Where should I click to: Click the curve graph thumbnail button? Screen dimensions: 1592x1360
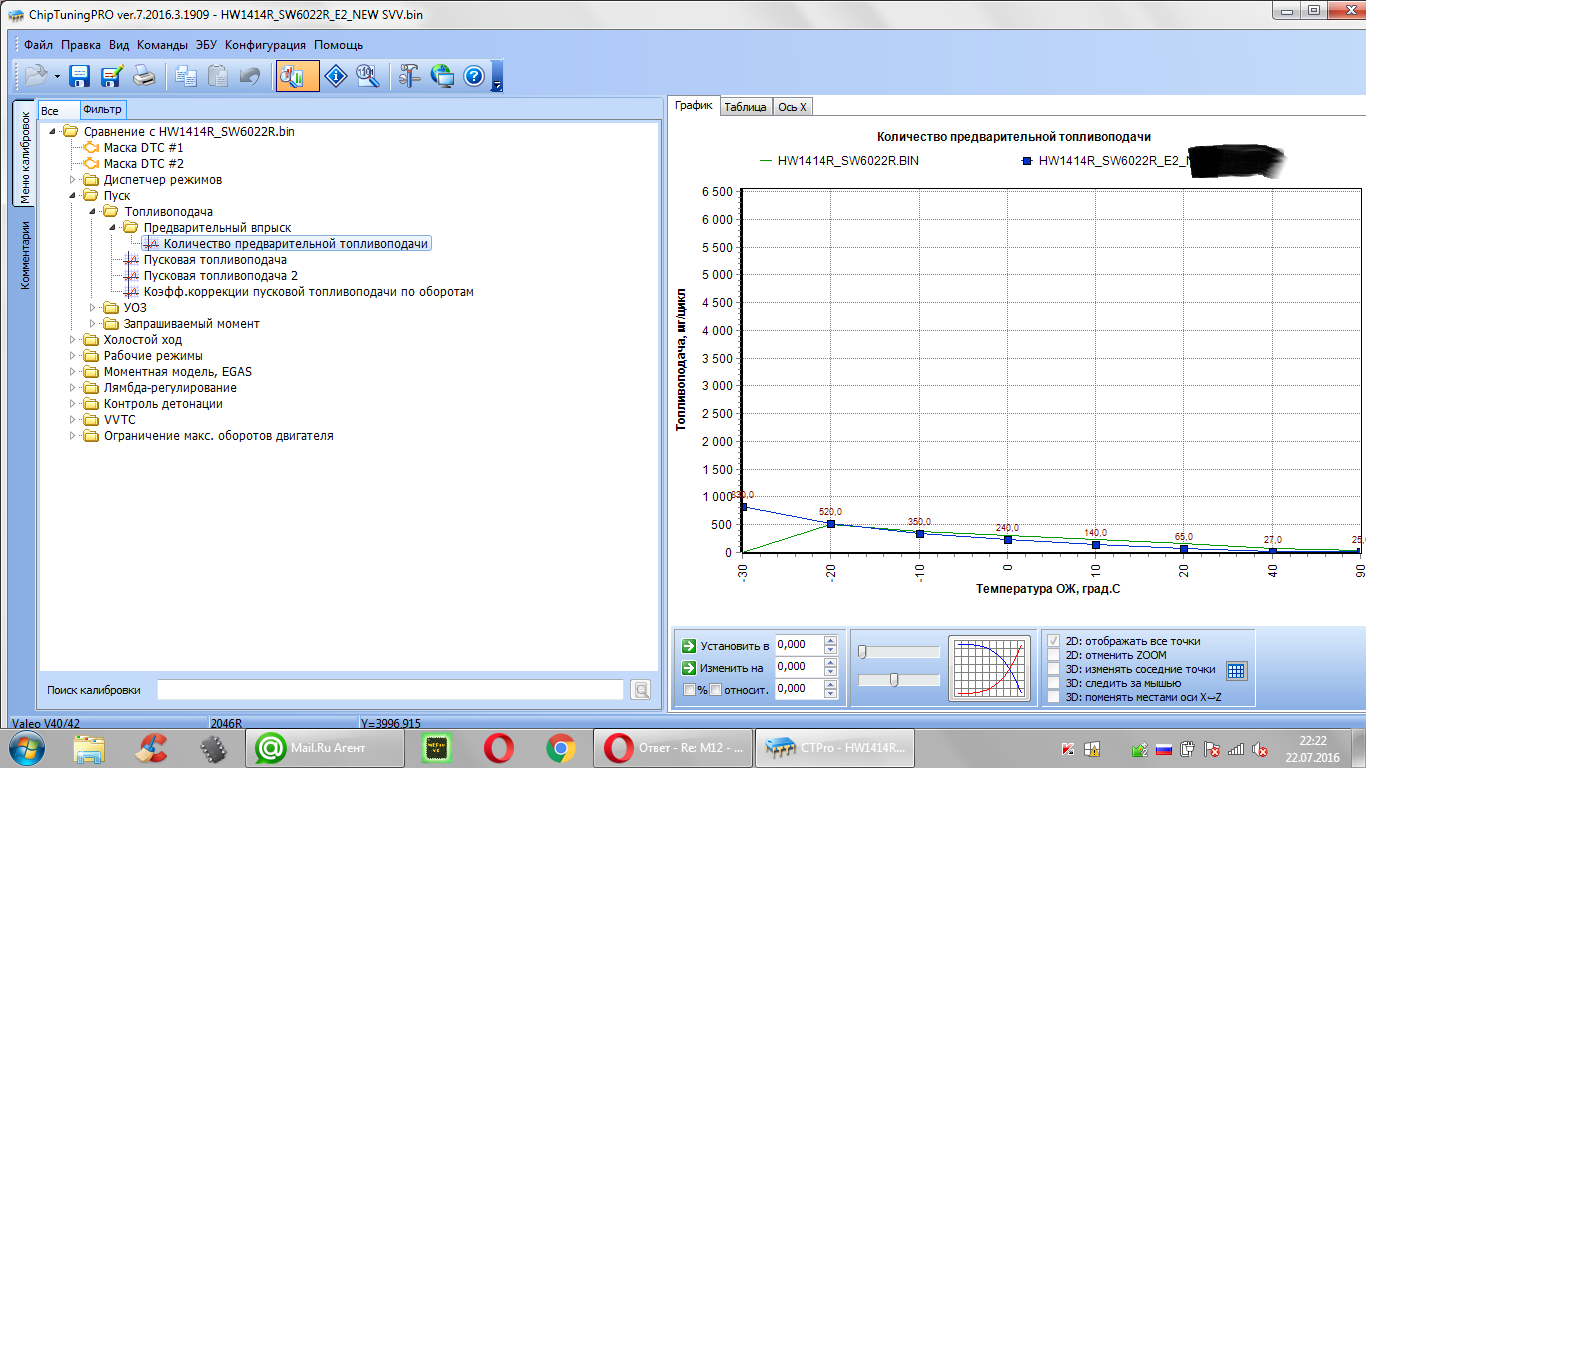pos(989,668)
